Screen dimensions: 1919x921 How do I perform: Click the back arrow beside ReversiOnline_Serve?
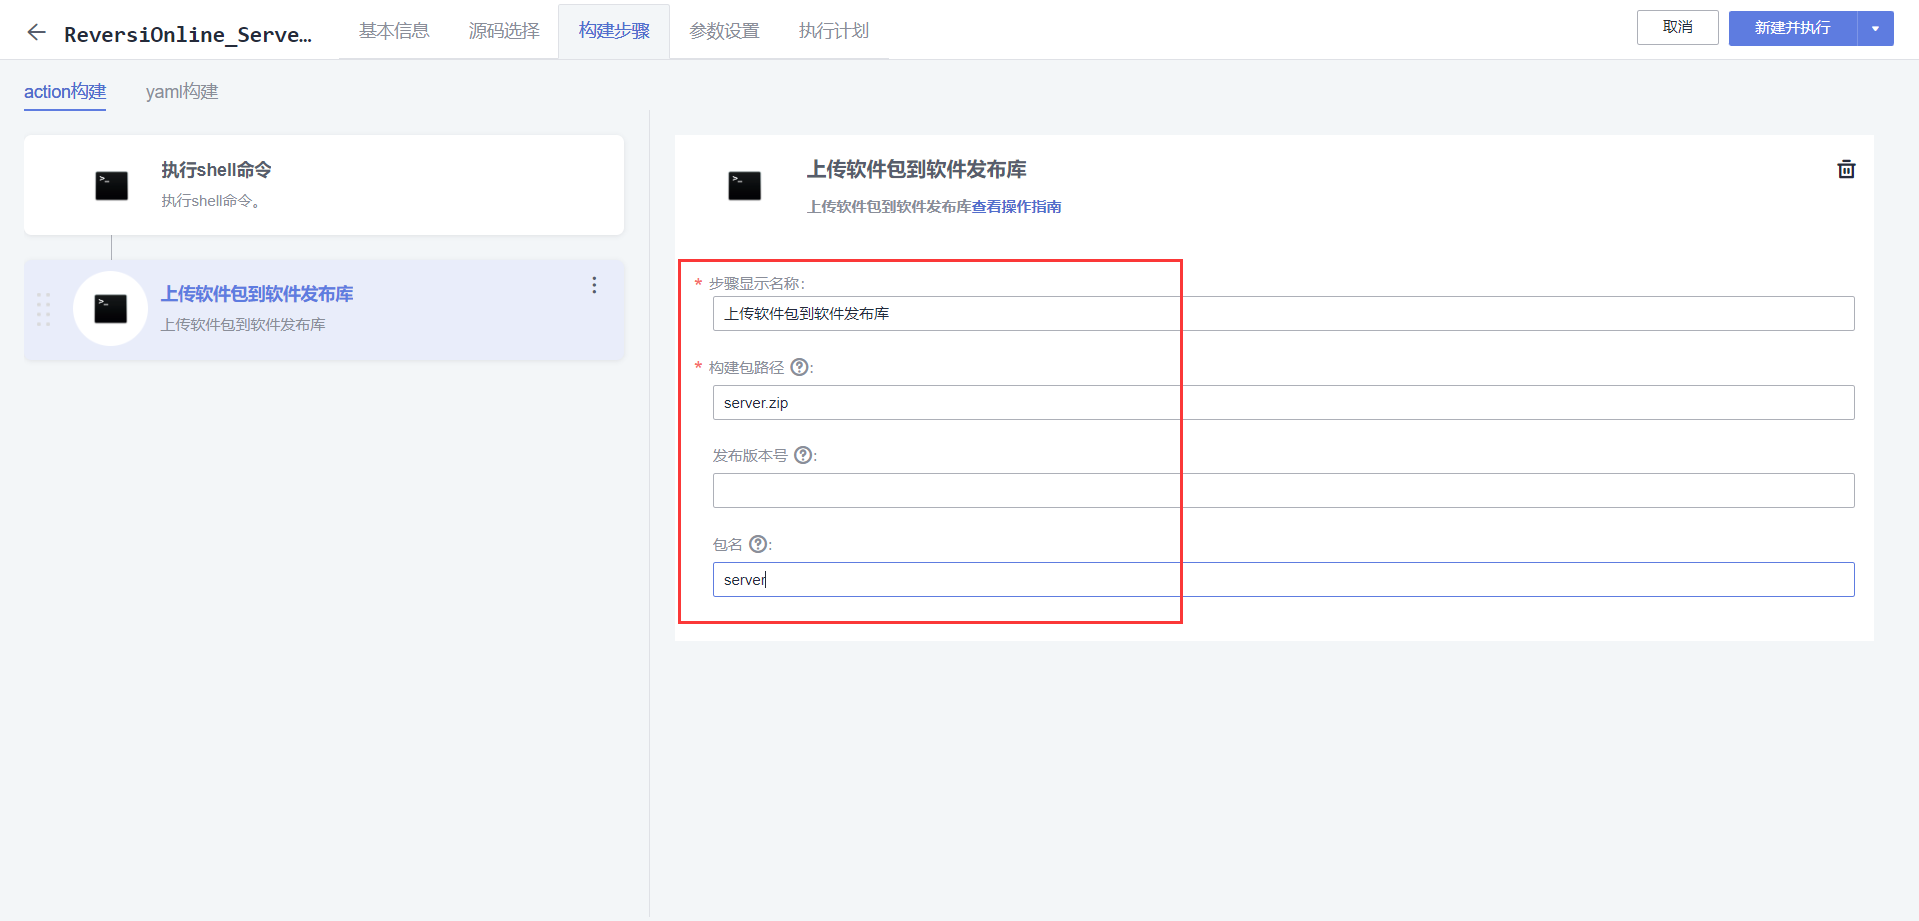(x=36, y=31)
